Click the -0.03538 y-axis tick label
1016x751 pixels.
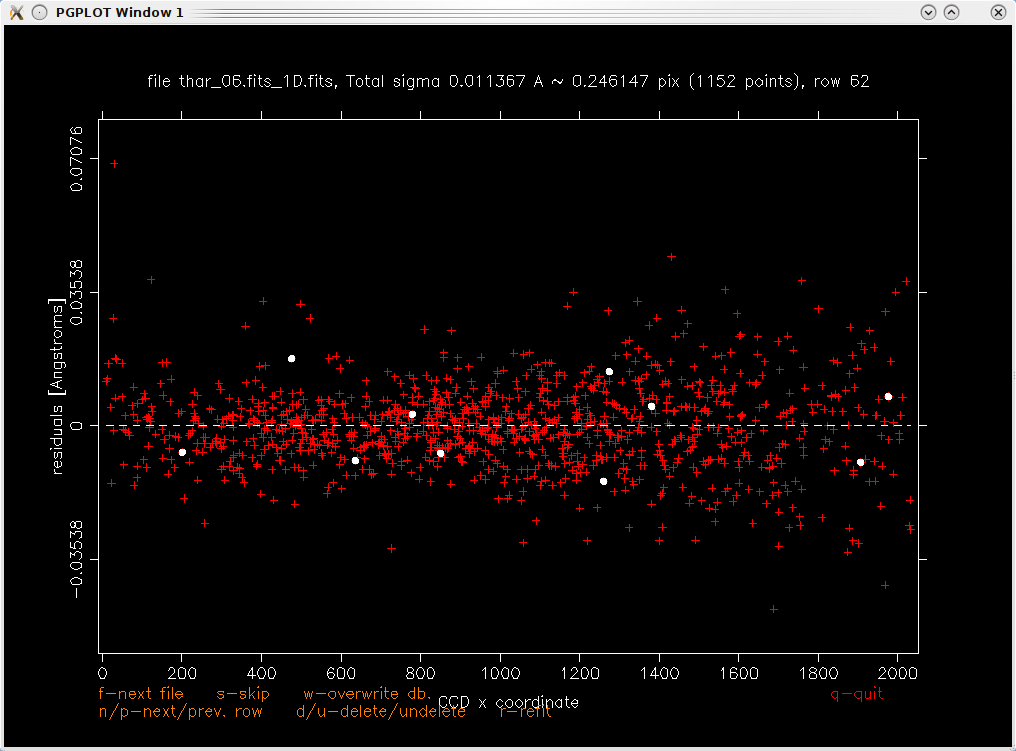(76, 559)
